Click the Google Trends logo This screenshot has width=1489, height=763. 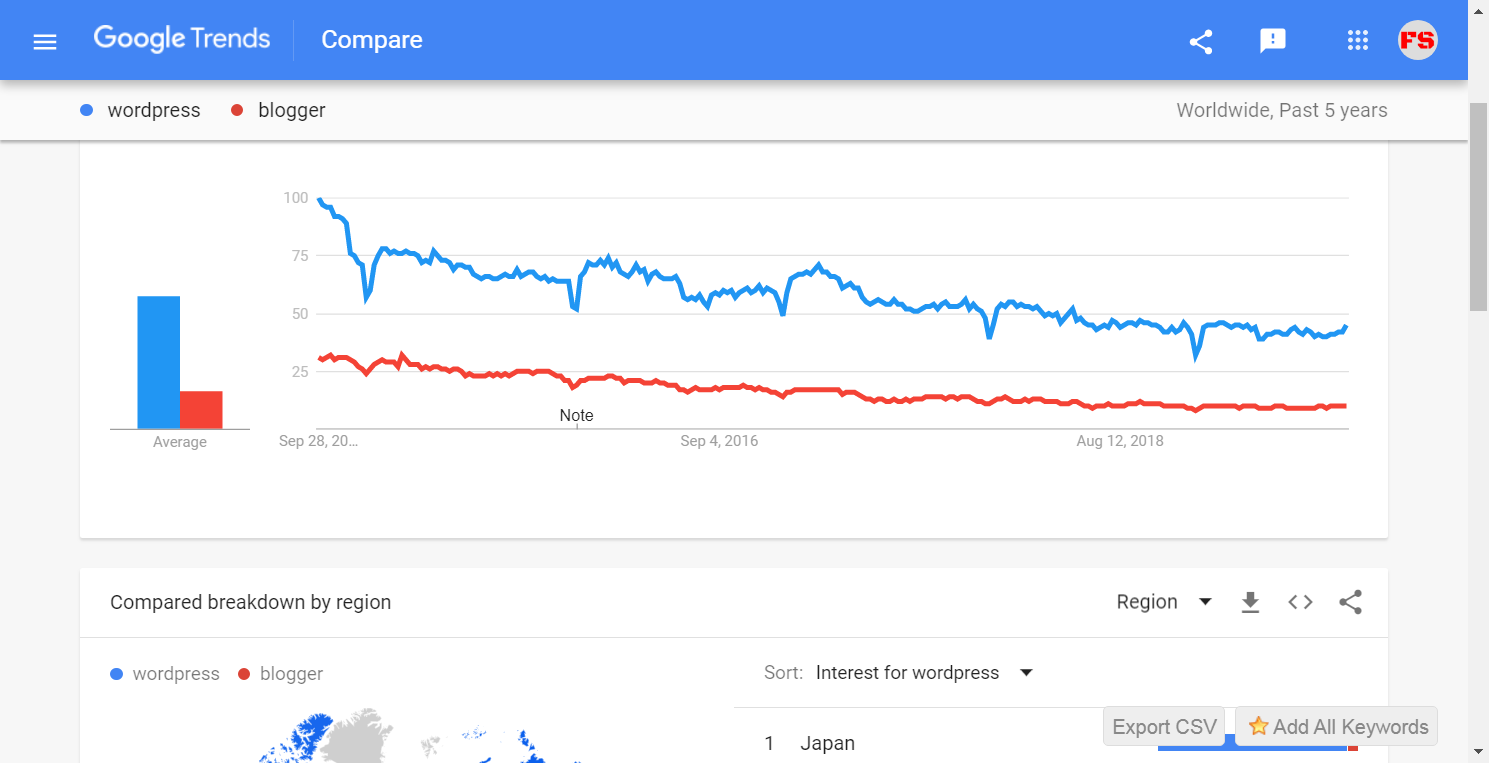pyautogui.click(x=182, y=40)
